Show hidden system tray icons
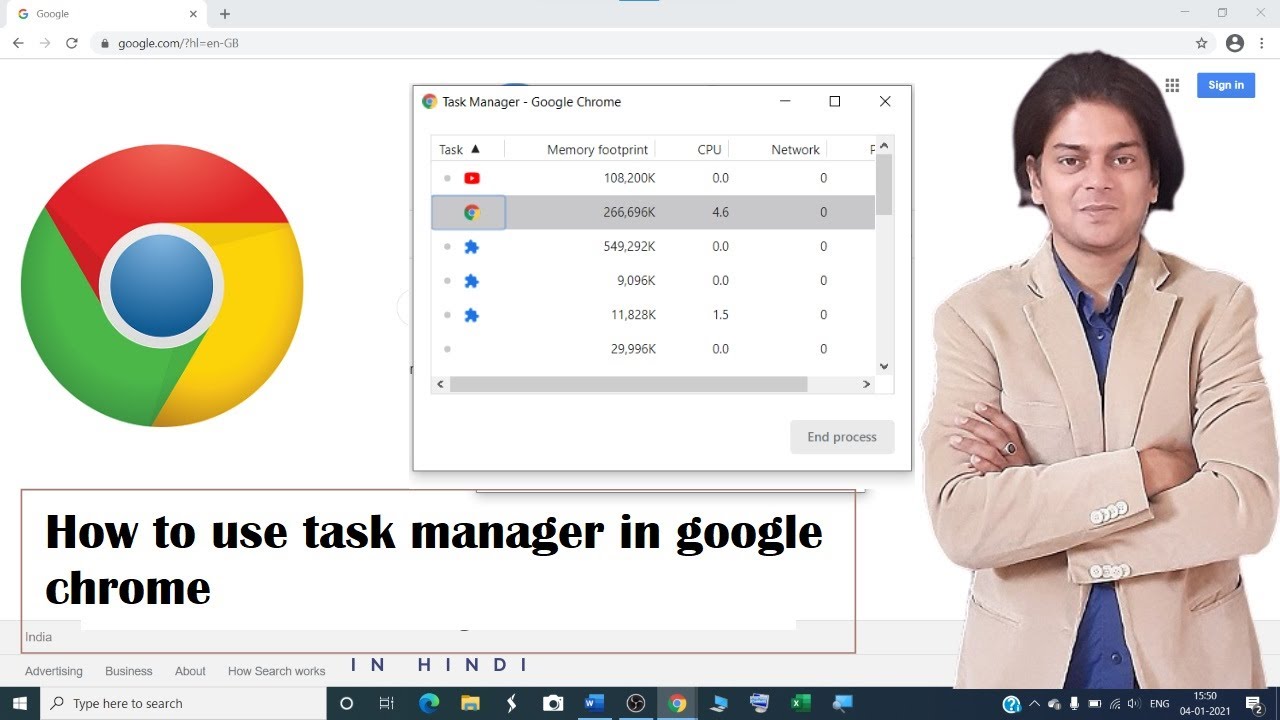Viewport: 1280px width, 720px height. (x=1035, y=703)
